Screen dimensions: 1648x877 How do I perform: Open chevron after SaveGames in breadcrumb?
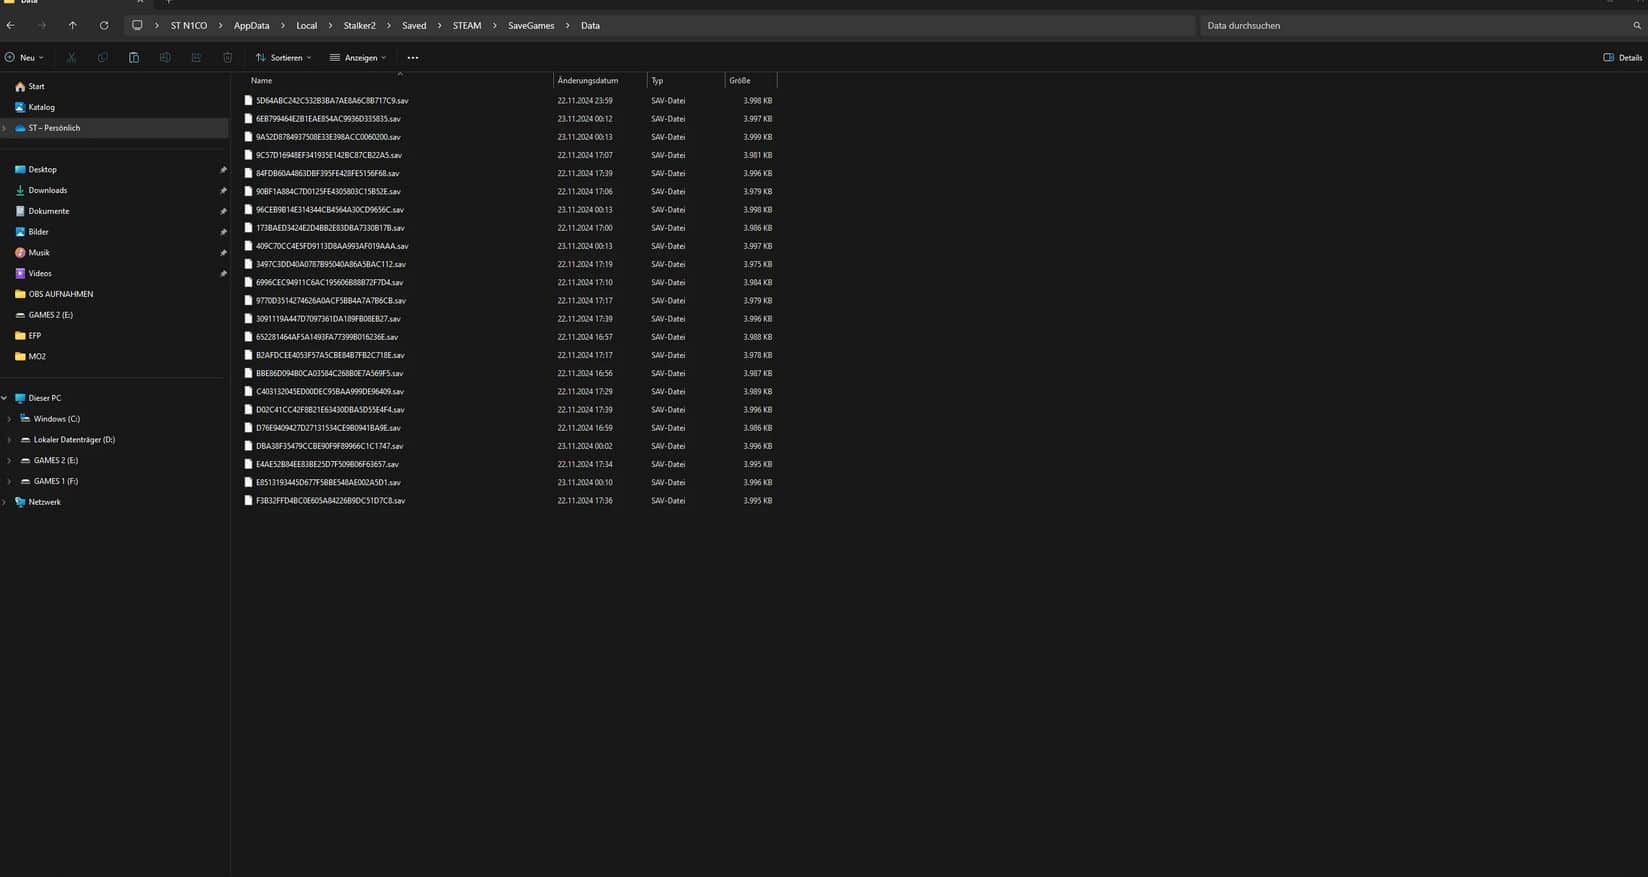568,25
